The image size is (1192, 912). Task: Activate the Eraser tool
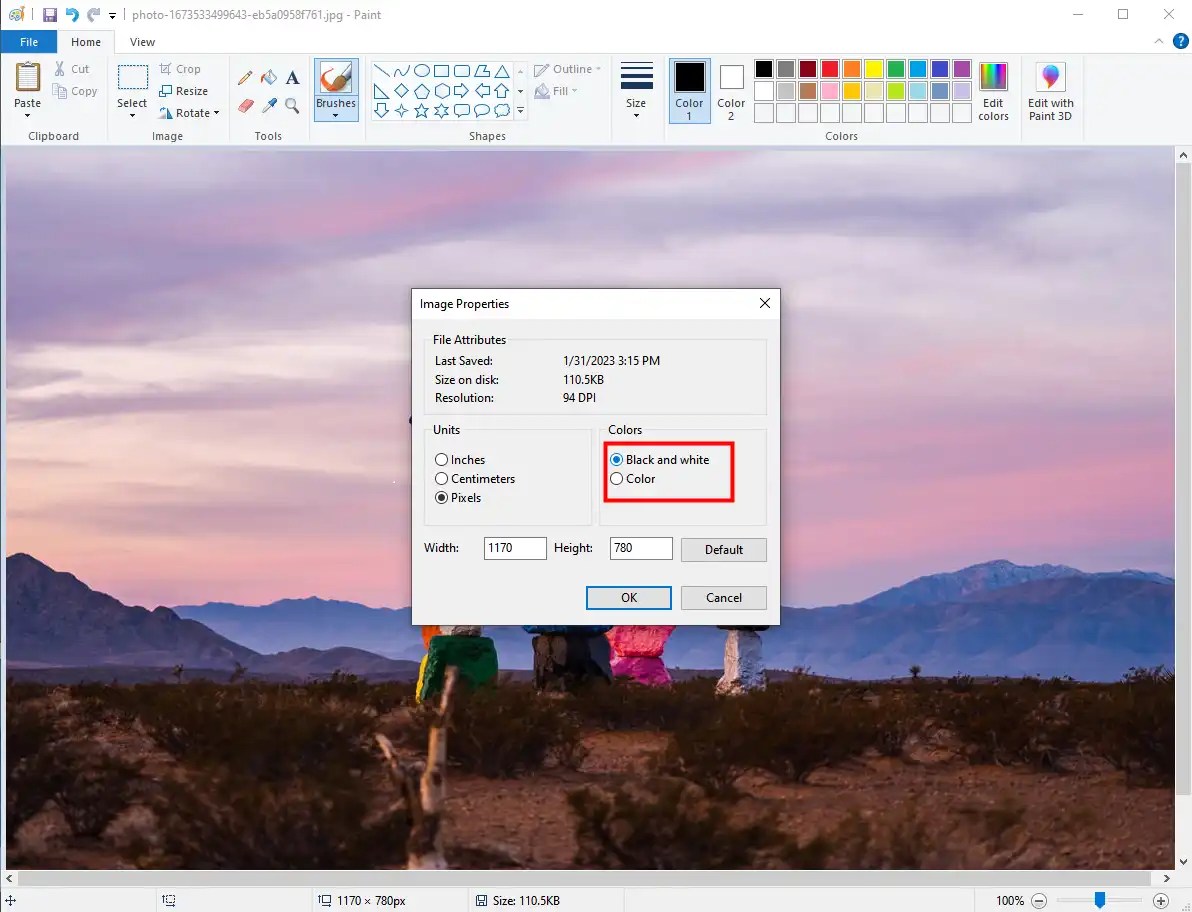[x=246, y=104]
